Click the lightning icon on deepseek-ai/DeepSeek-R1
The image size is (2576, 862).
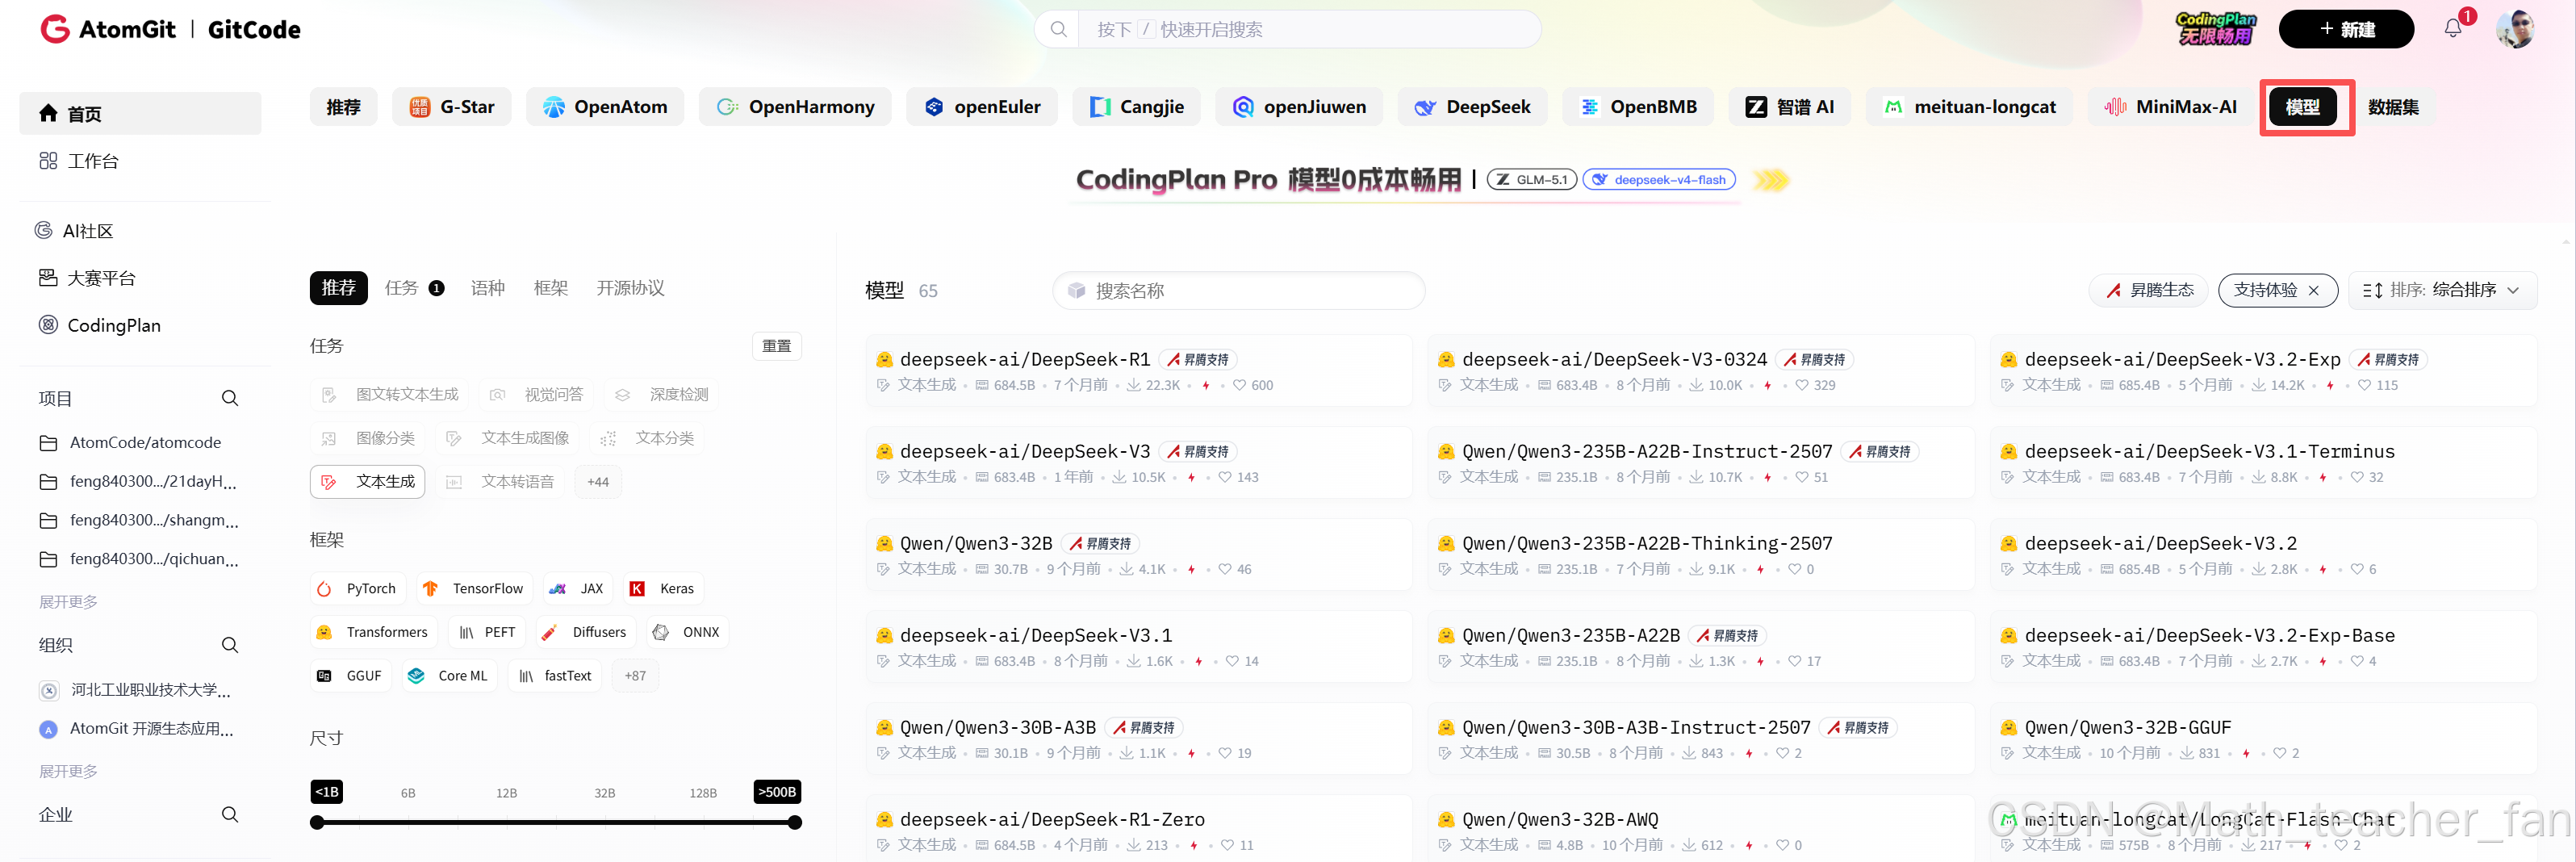[1205, 385]
